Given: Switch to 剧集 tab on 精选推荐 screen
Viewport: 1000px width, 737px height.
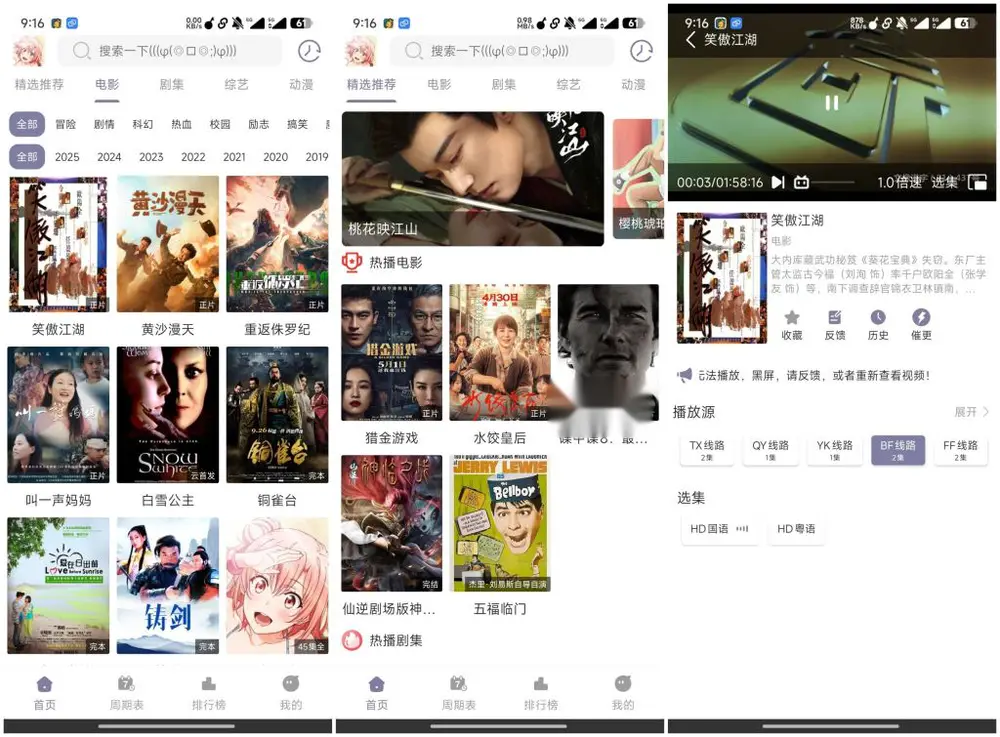Looking at the screenshot, I should tap(504, 84).
